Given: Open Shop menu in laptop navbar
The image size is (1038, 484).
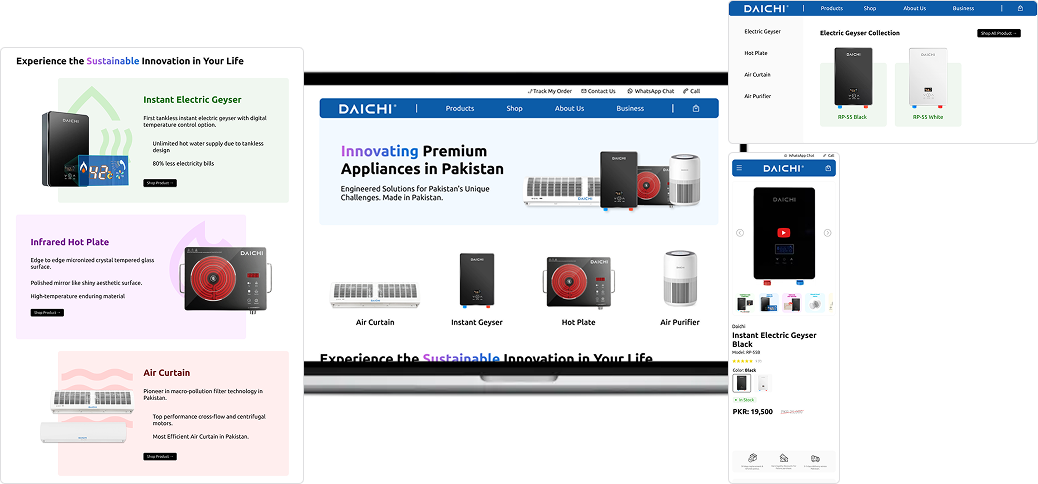Looking at the screenshot, I should (514, 109).
